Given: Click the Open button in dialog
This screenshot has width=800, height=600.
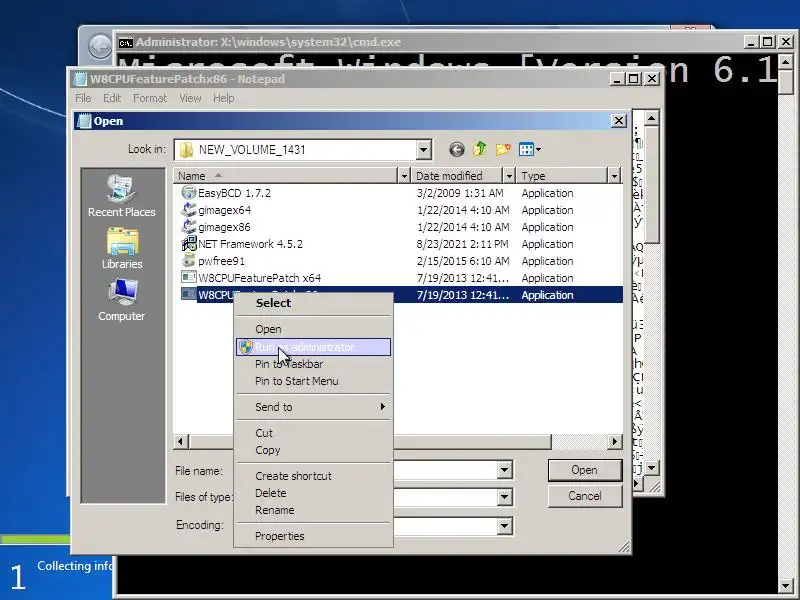Looking at the screenshot, I should point(585,470).
